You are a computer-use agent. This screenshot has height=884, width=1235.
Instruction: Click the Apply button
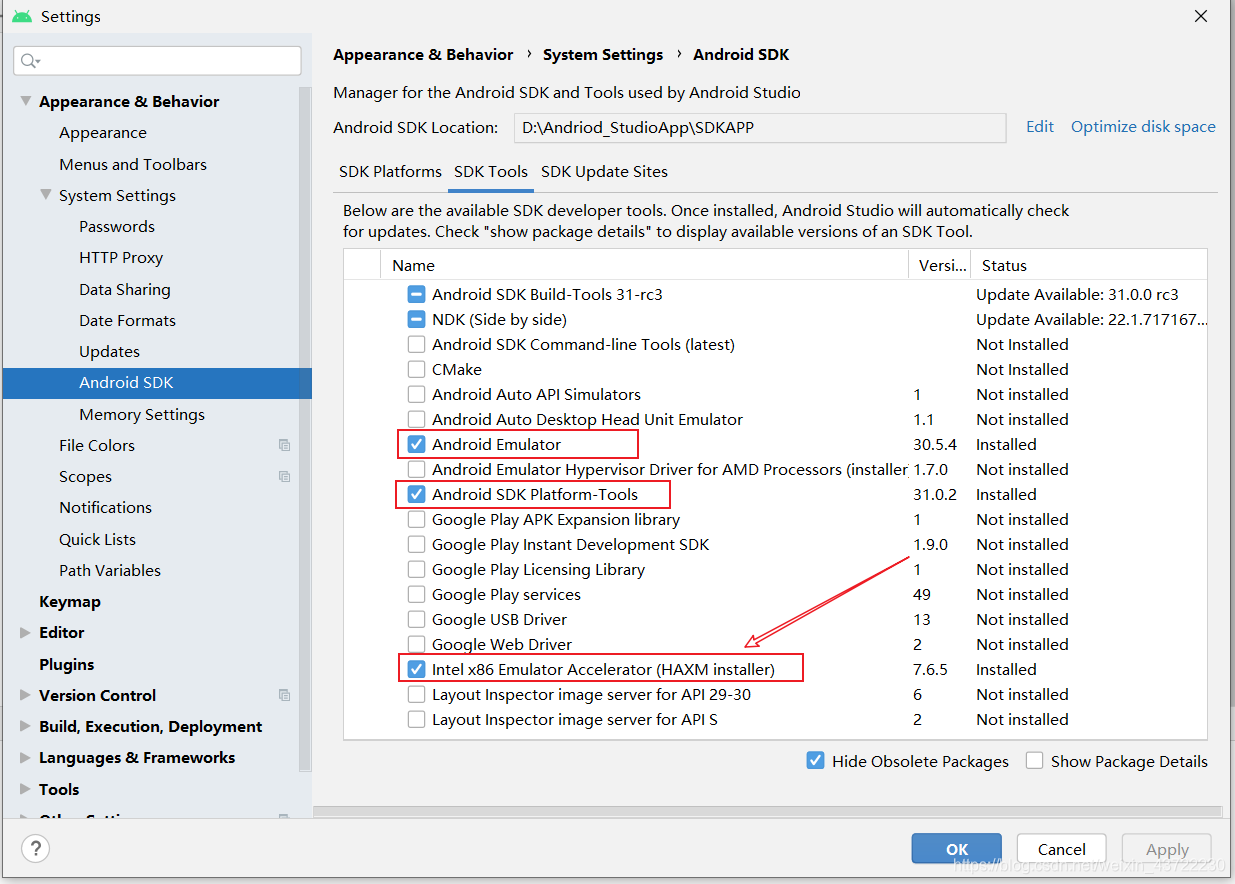pyautogui.click(x=1167, y=849)
